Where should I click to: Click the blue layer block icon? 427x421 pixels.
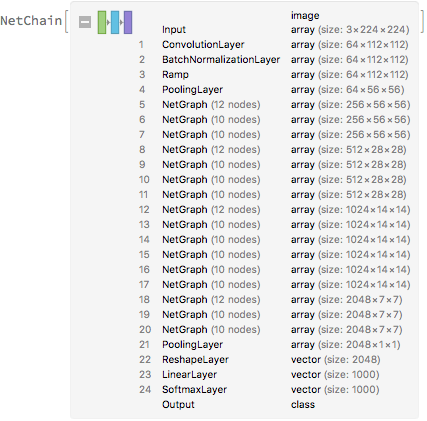pos(115,22)
